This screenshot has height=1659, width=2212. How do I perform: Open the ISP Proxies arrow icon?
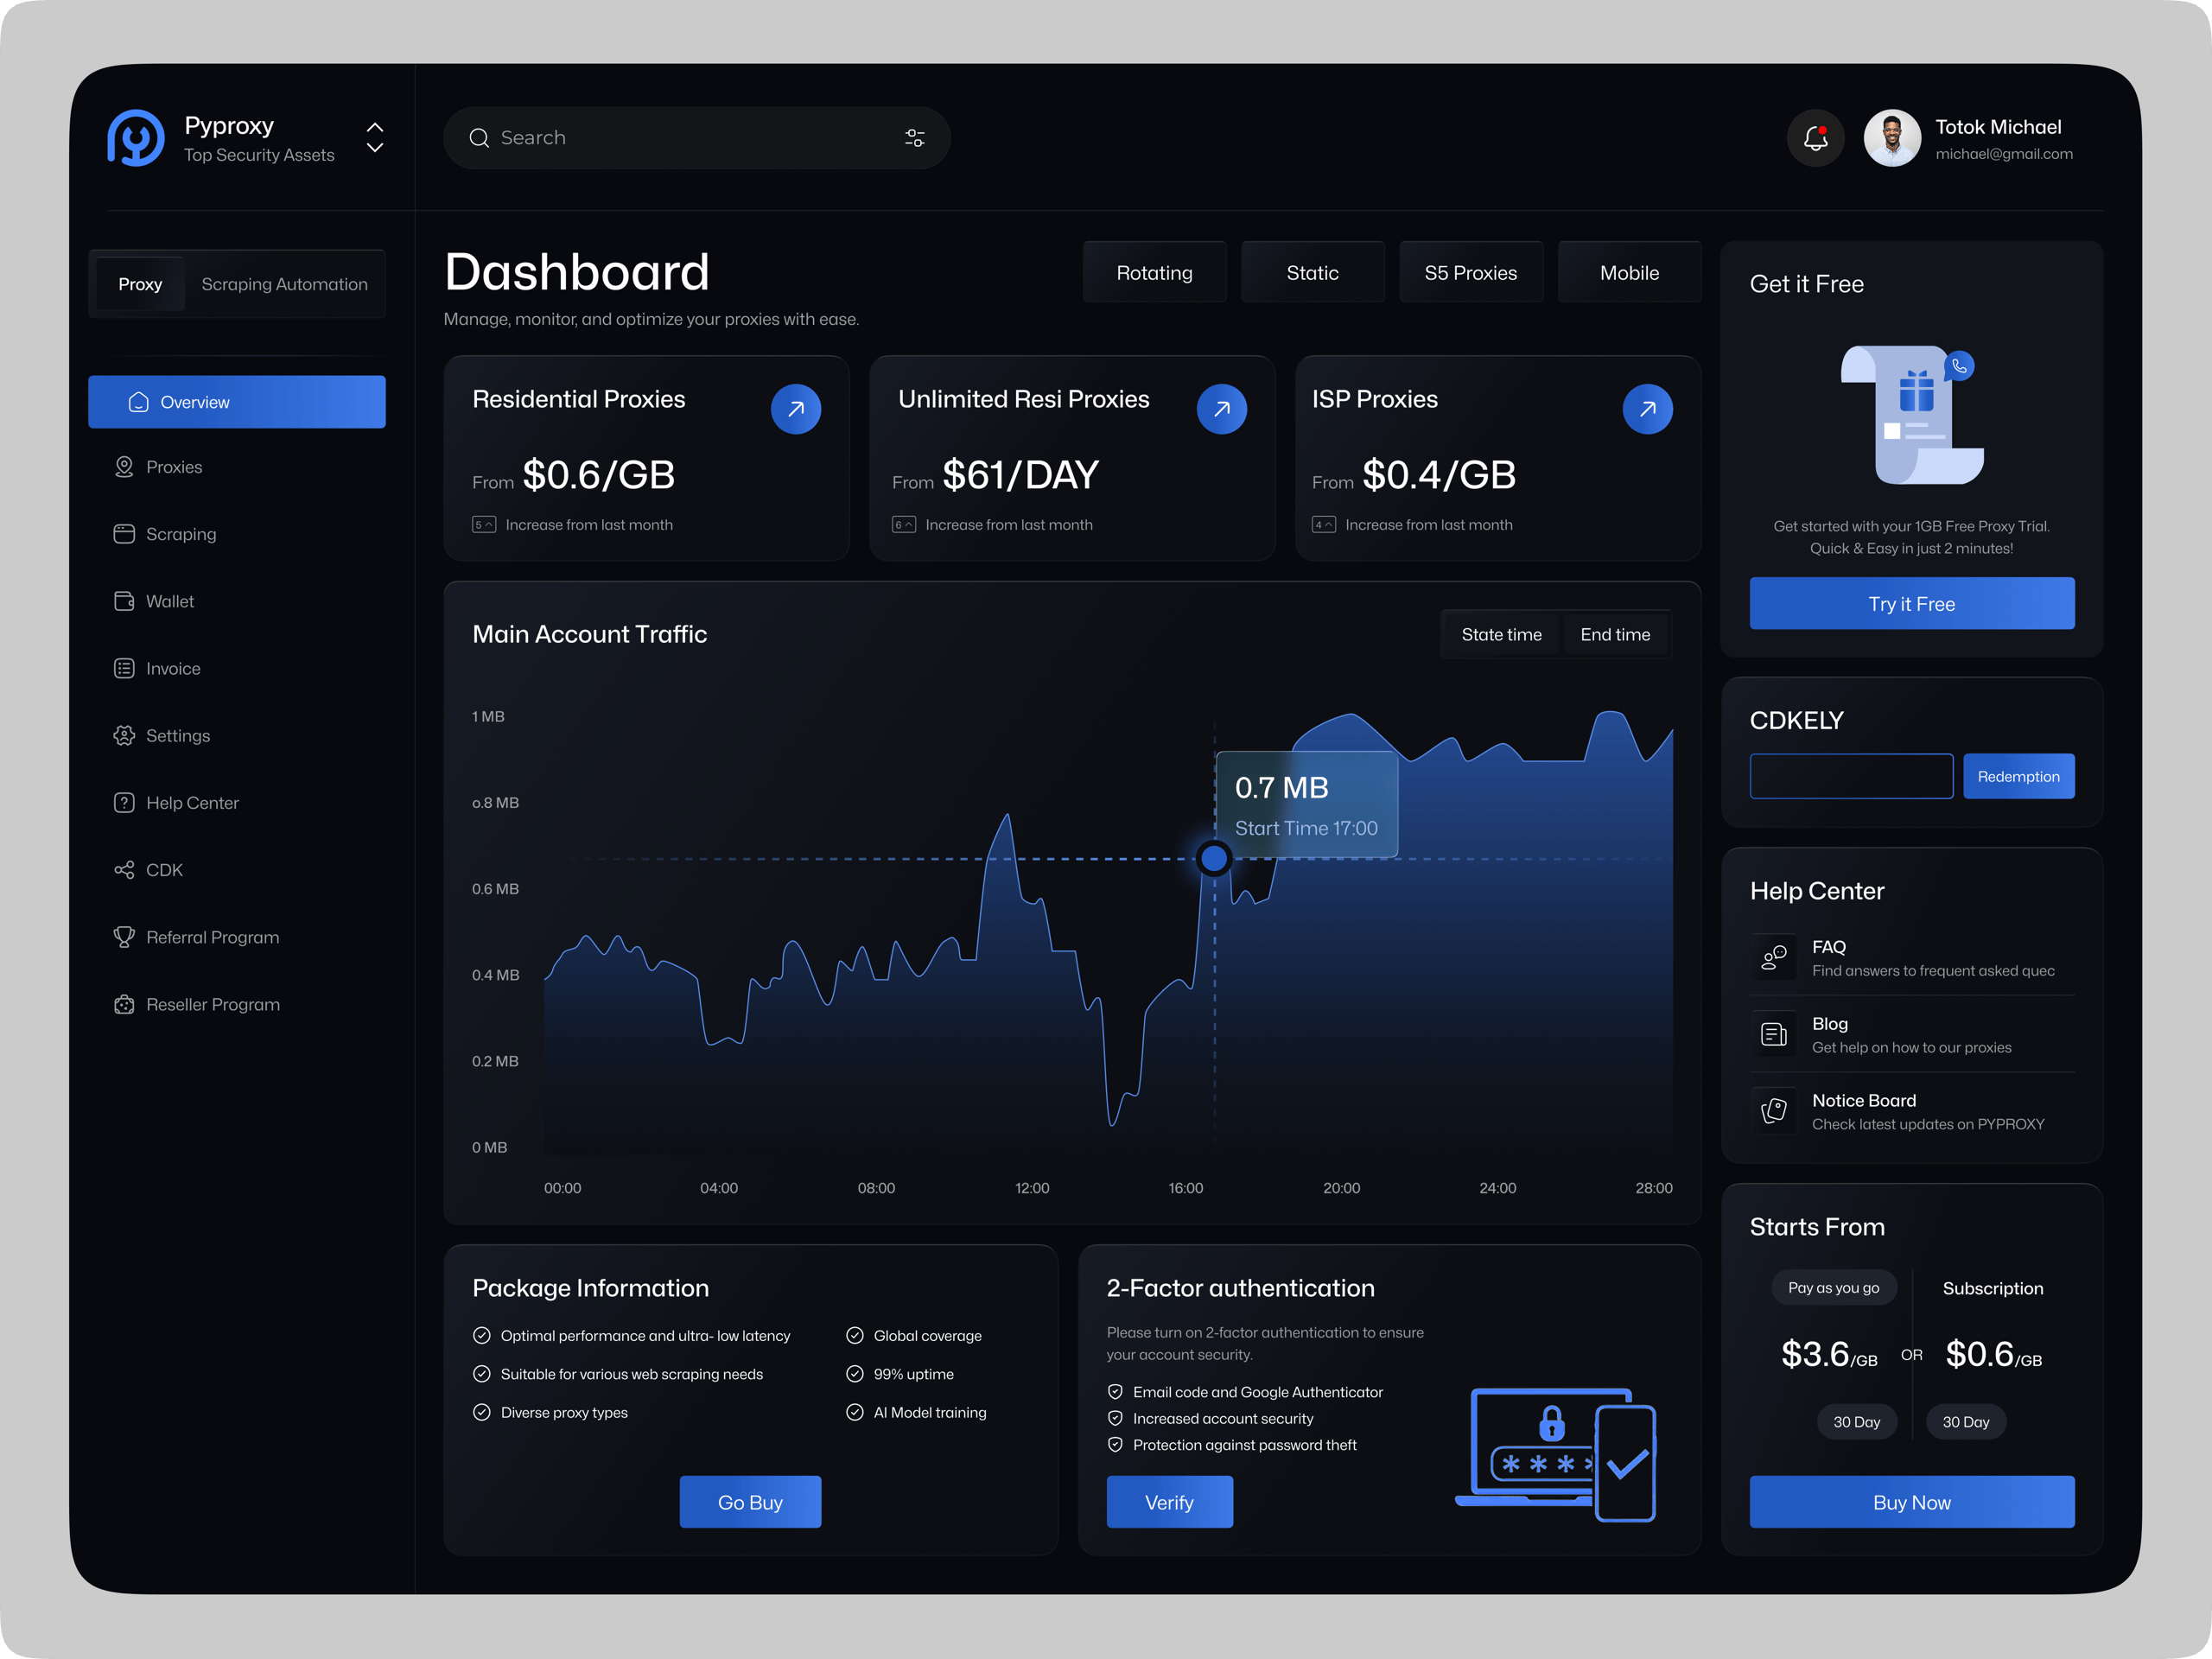click(1647, 409)
